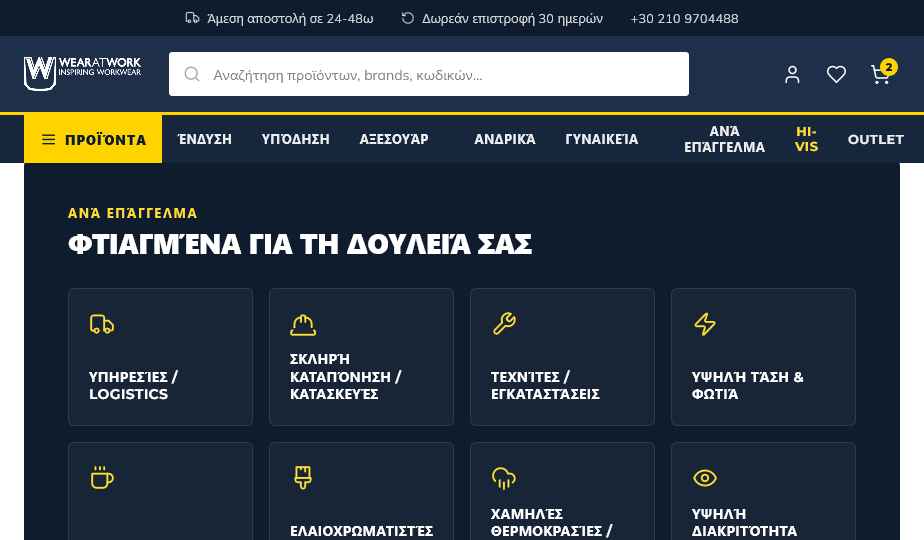Focus the product search field

(429, 74)
